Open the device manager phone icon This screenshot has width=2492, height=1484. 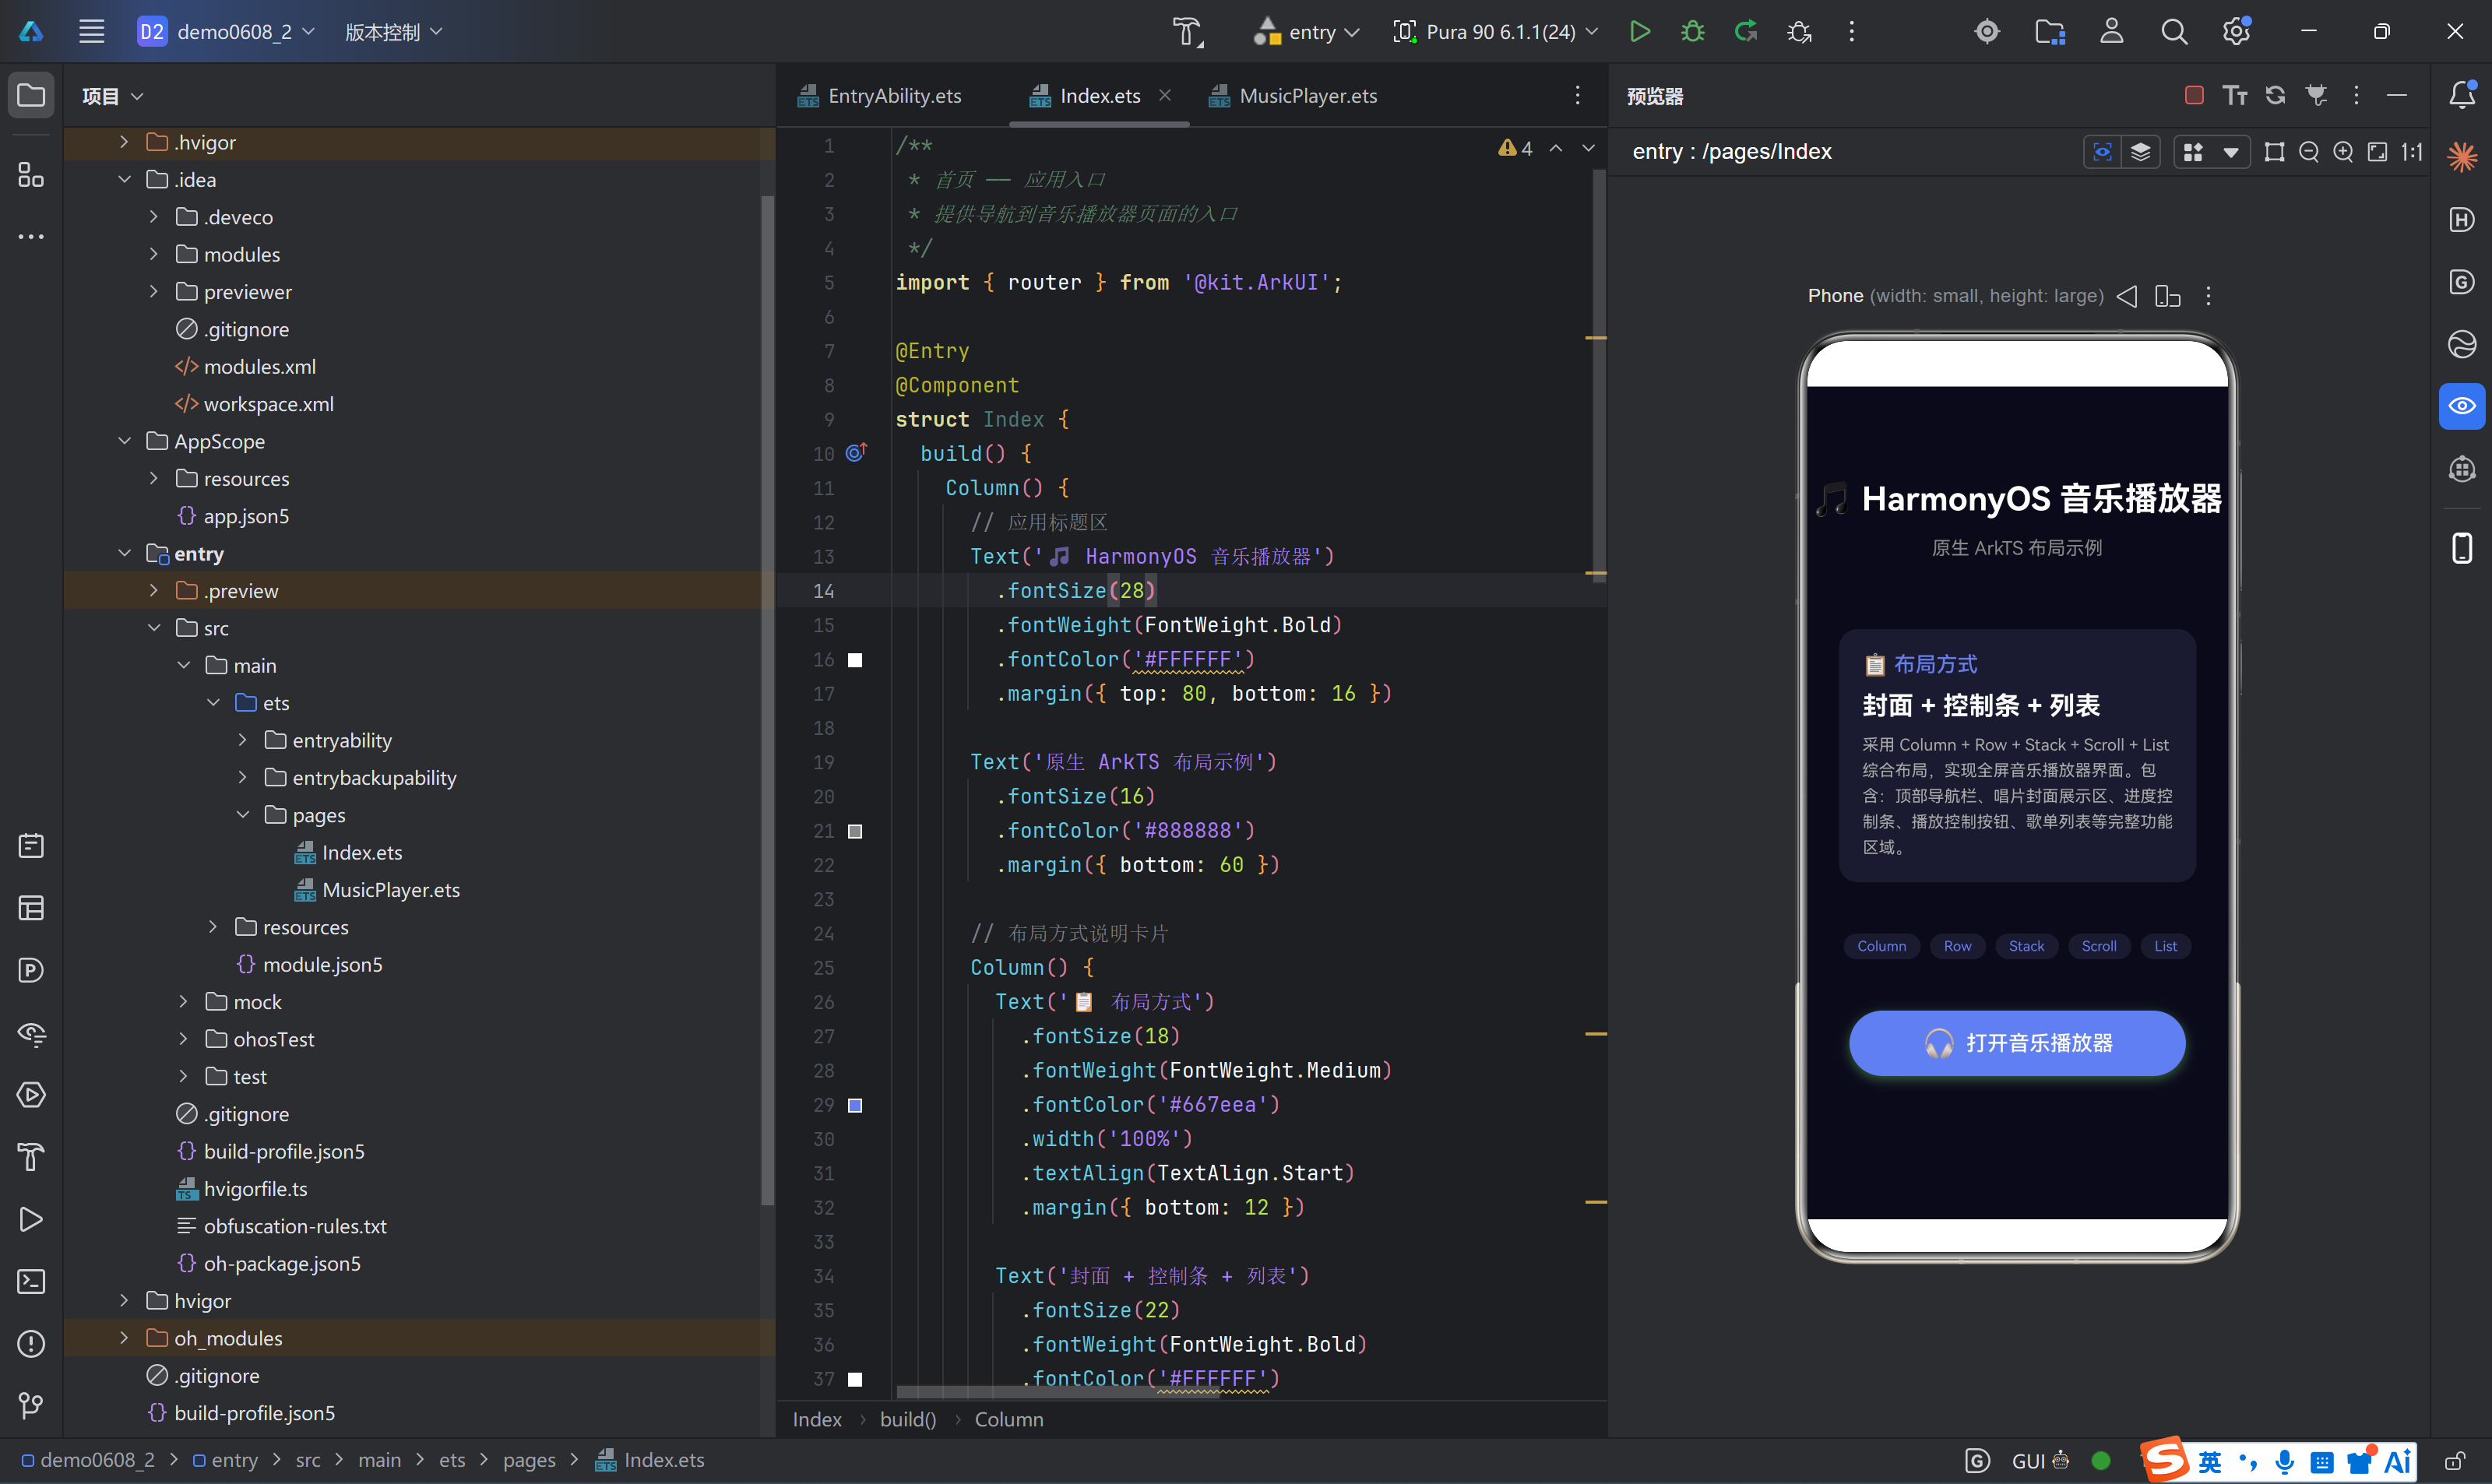coord(2462,548)
